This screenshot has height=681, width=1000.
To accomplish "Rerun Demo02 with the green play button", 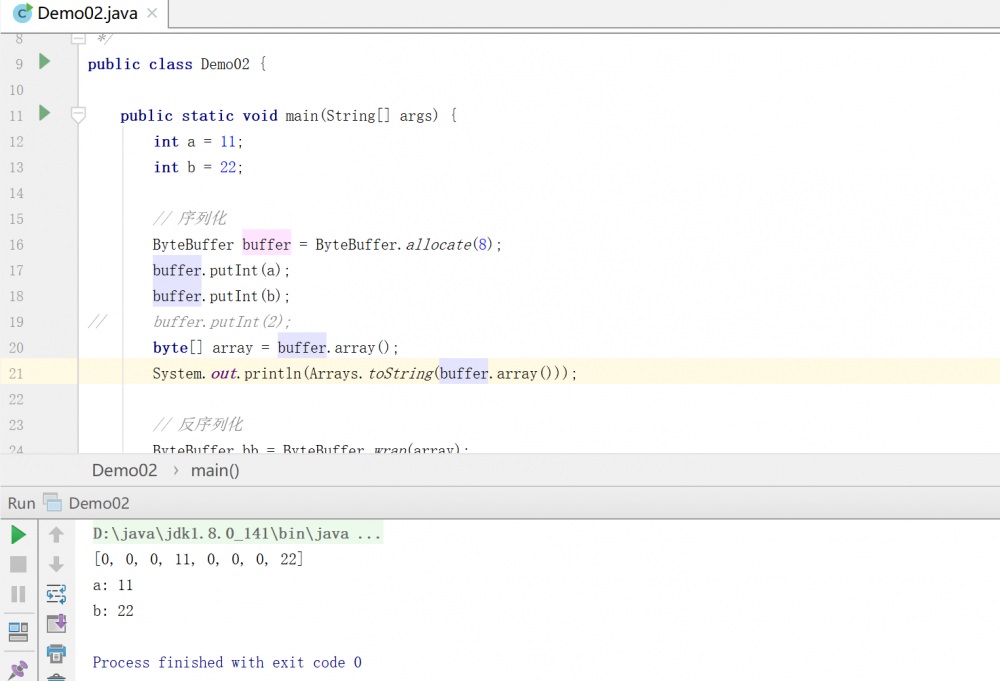I will coord(18,534).
